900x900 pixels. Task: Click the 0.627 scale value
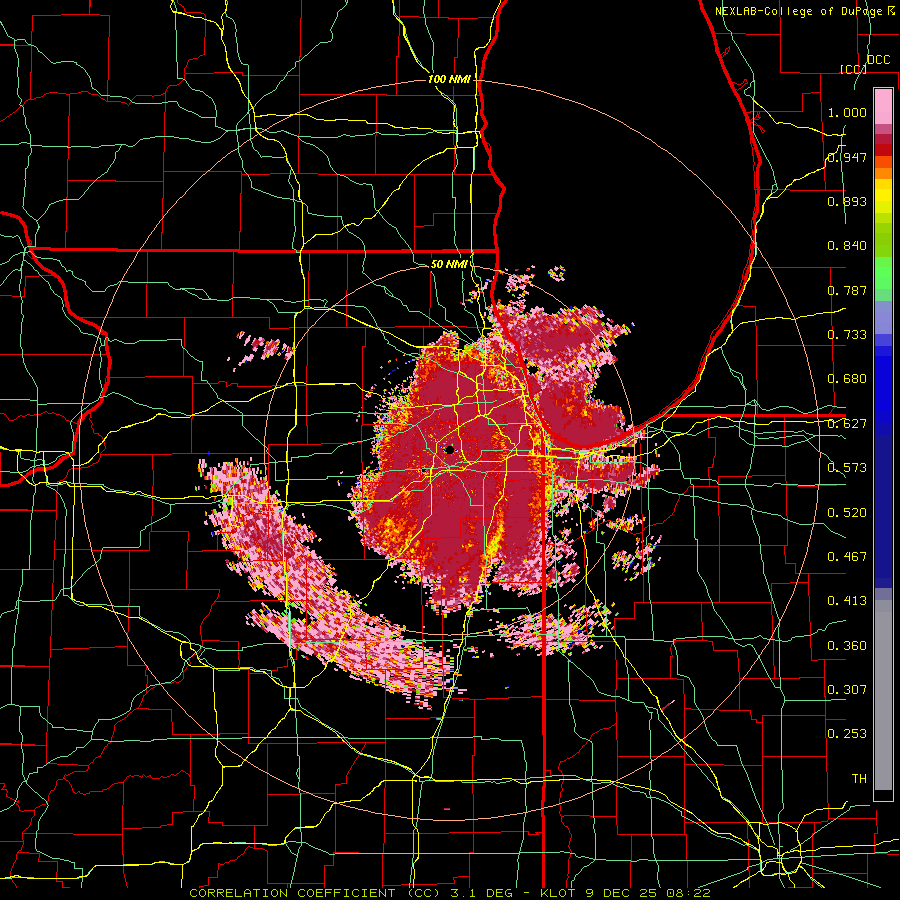847,424
